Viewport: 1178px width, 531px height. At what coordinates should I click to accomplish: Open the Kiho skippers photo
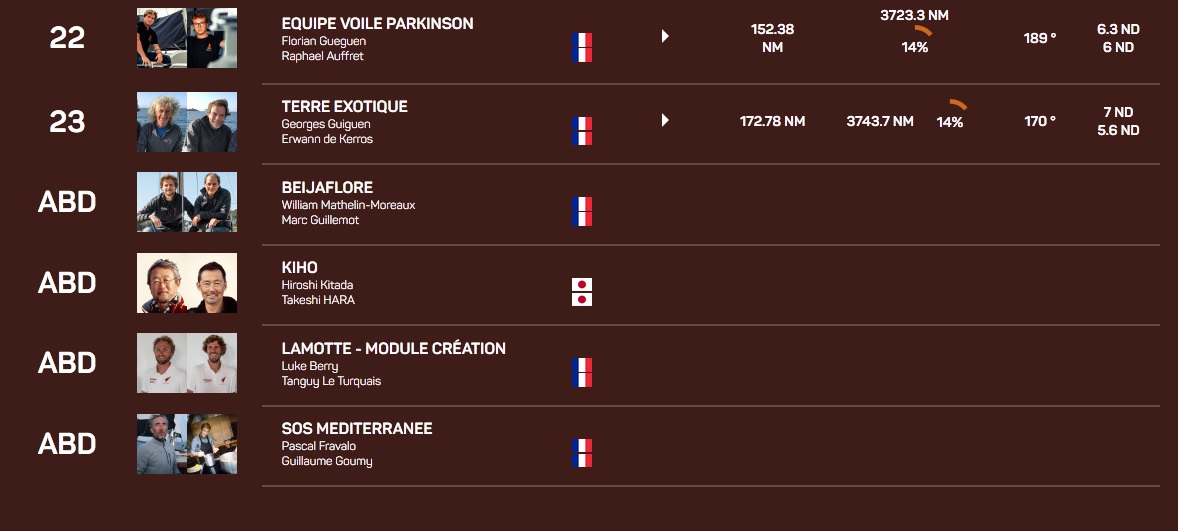(187, 283)
